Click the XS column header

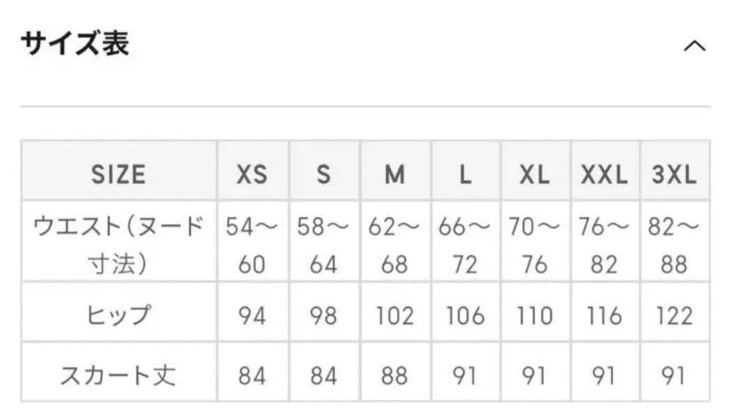[252, 174]
